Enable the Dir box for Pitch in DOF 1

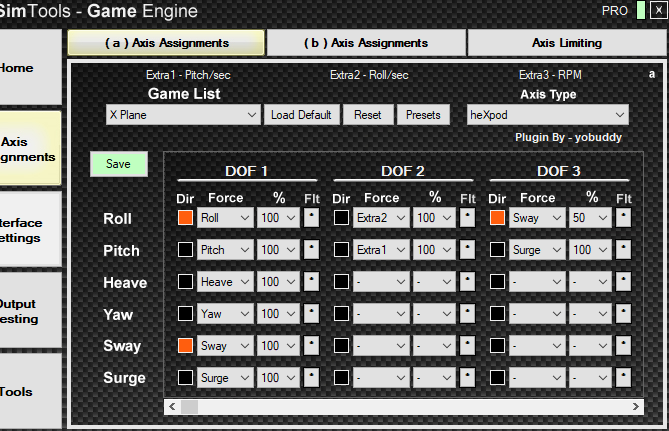(185, 249)
